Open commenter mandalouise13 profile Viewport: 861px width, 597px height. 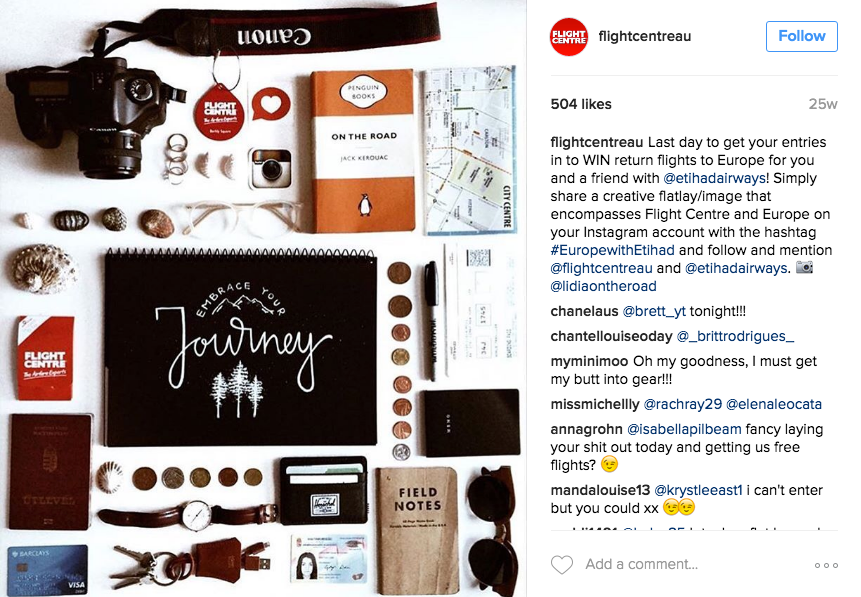coord(600,490)
